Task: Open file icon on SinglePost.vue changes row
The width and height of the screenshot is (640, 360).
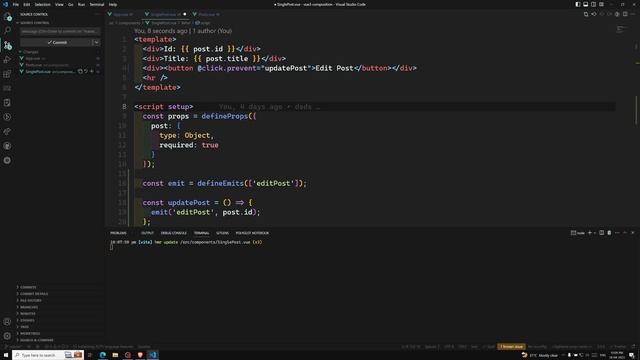Action: [80, 71]
